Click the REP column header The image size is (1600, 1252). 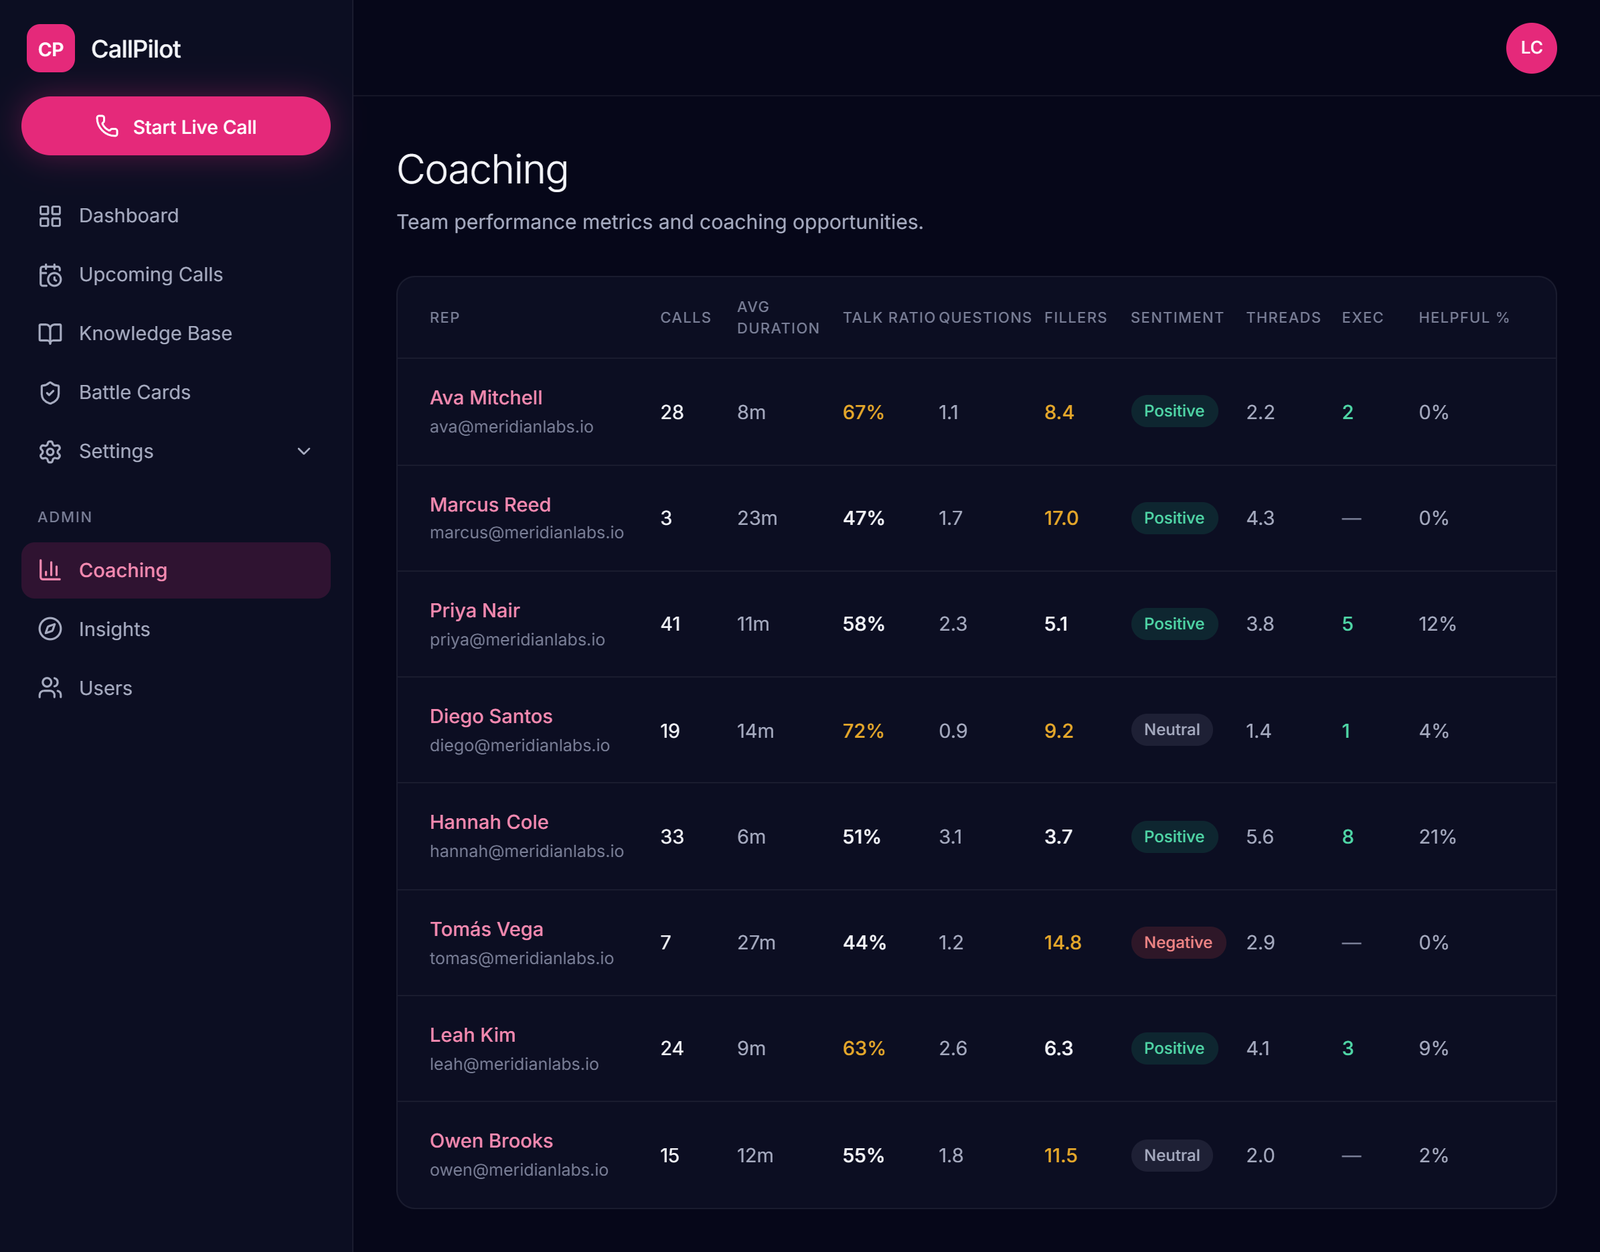click(445, 318)
